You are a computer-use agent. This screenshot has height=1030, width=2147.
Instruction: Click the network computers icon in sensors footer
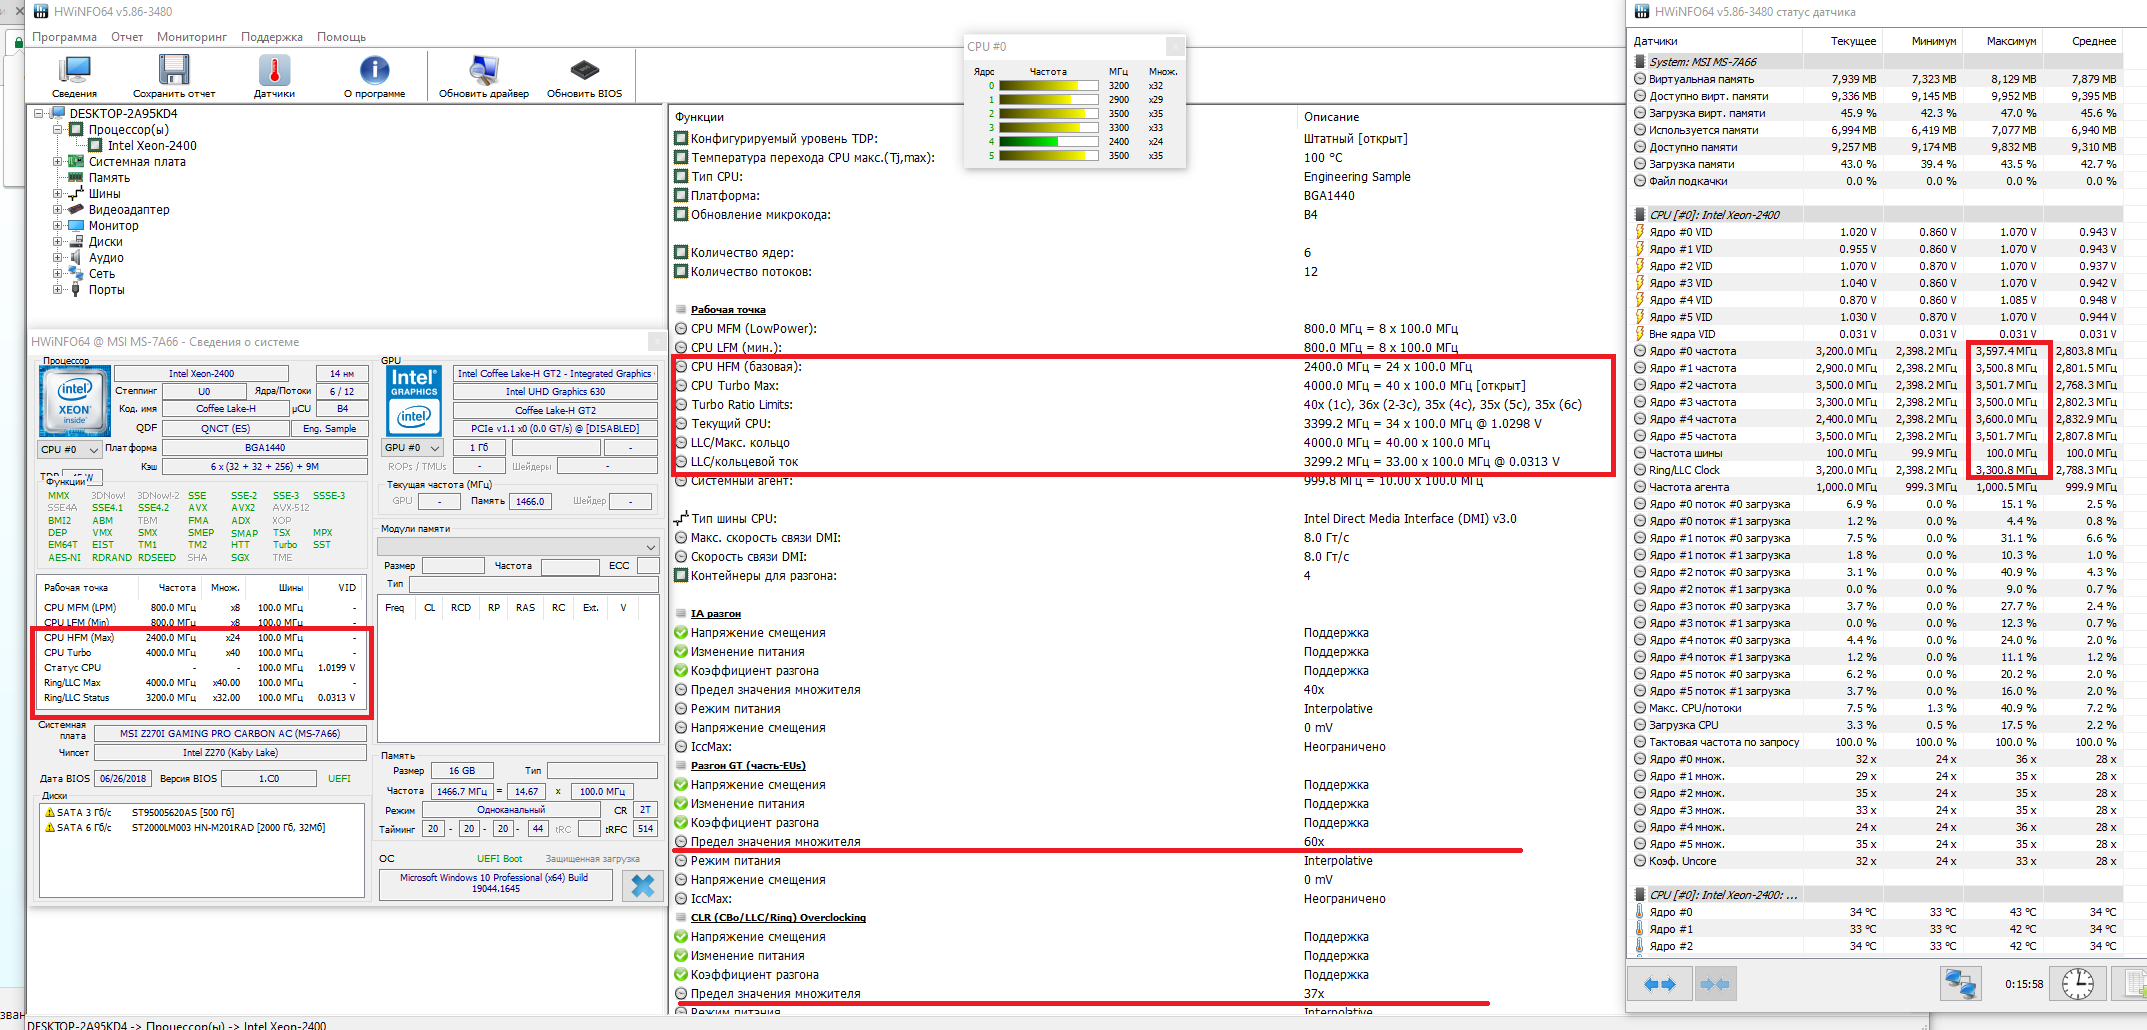point(1960,984)
